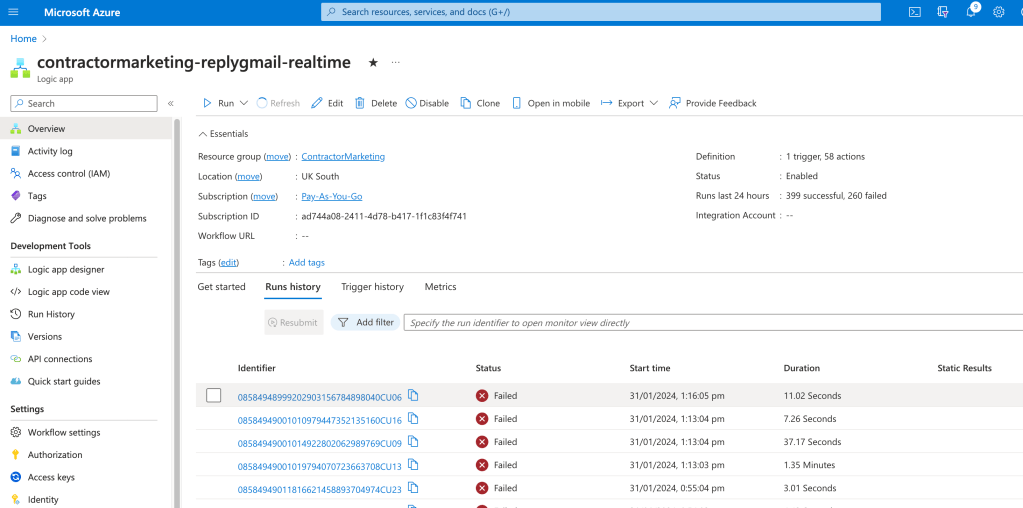Click move link beside Location
The height and width of the screenshot is (508, 1023).
pyautogui.click(x=248, y=177)
